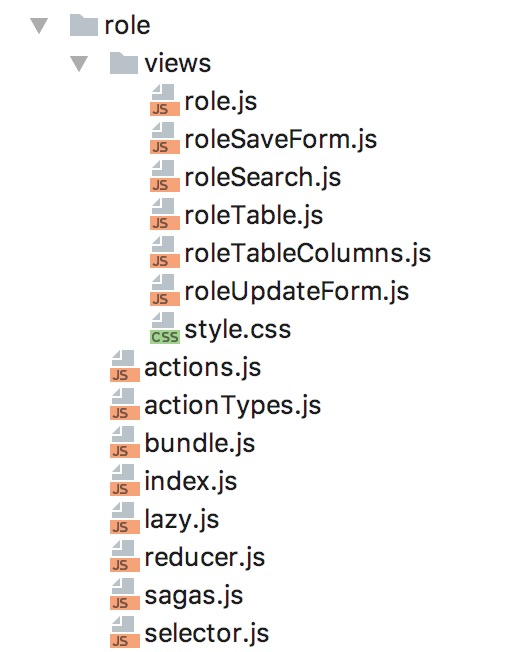Select the roleTable.js file name
This screenshot has height=652, width=518.
pos(254,216)
